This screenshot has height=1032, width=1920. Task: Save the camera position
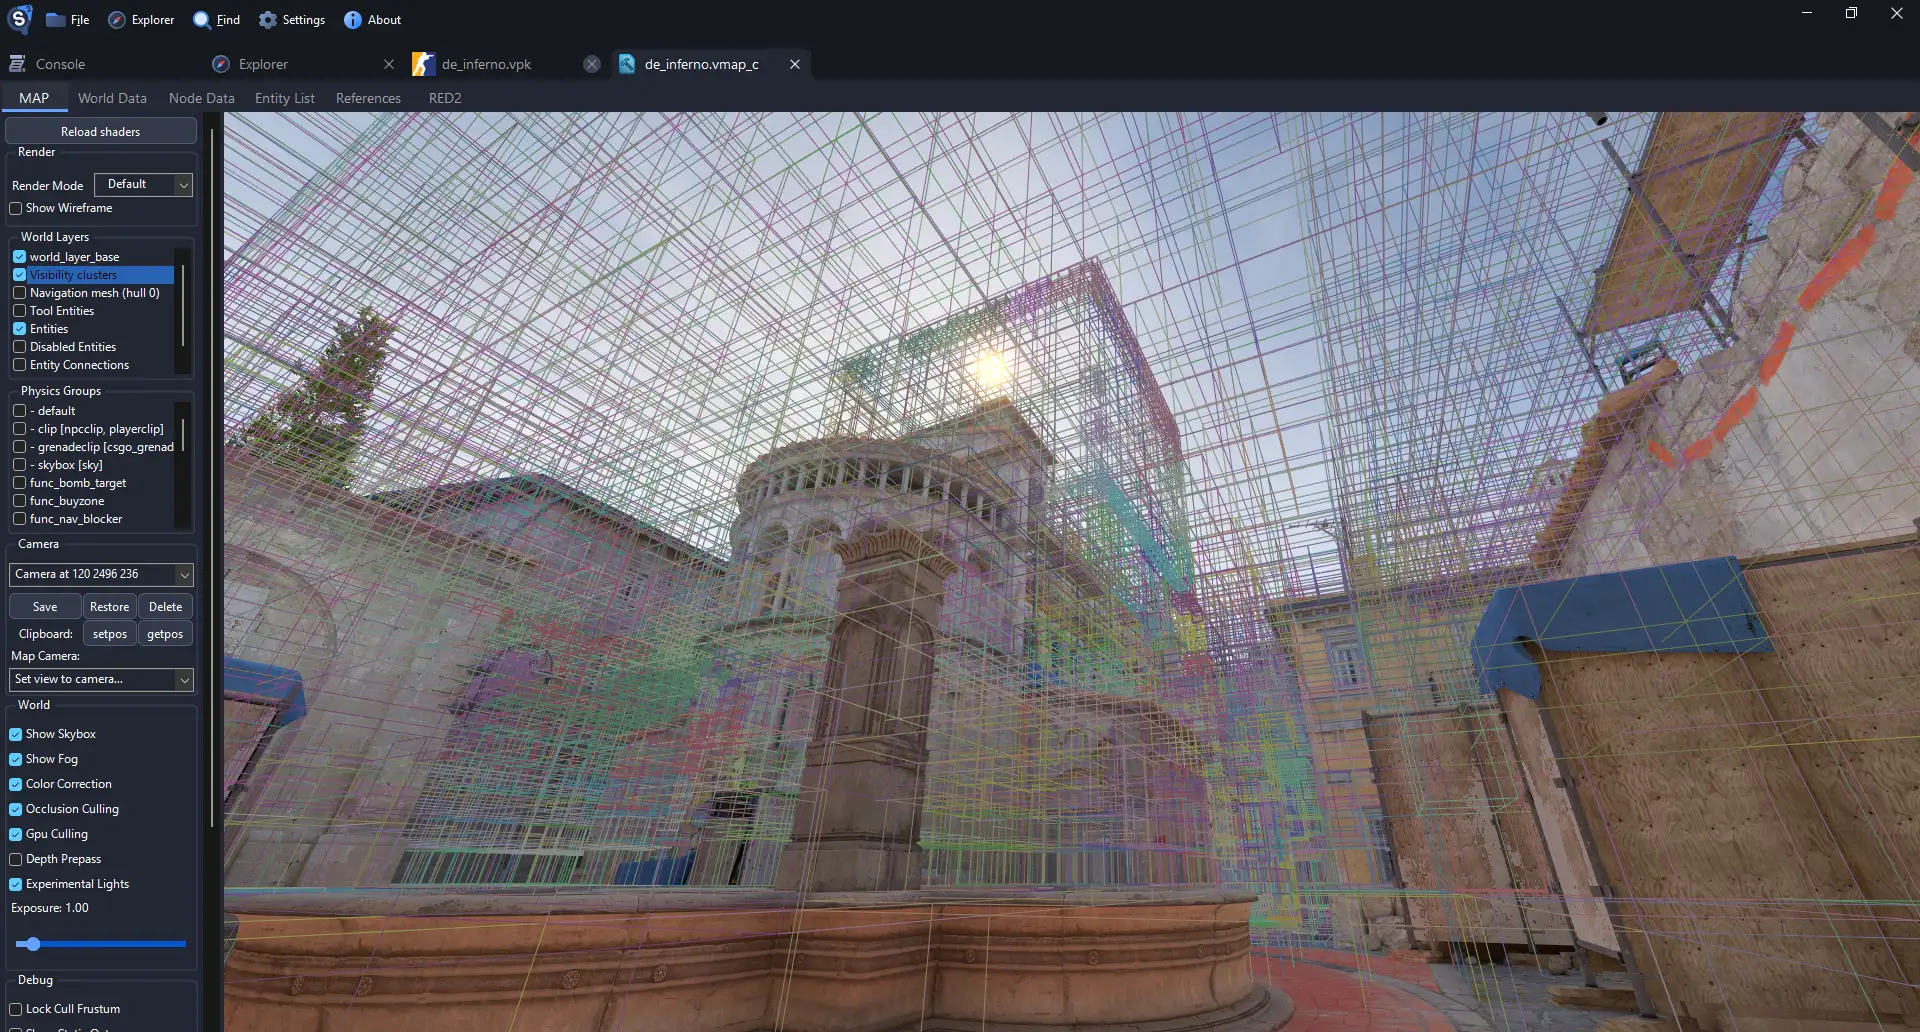pos(45,607)
